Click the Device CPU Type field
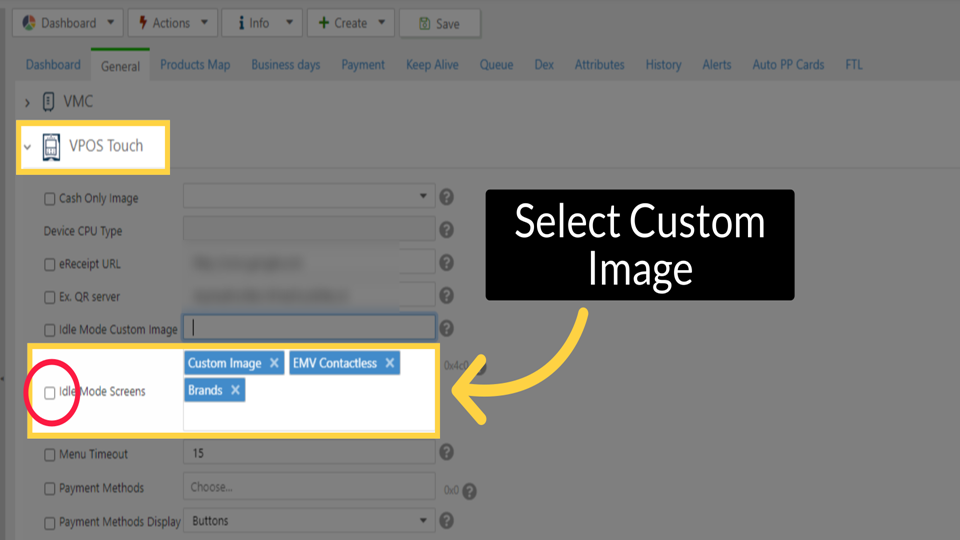Viewport: 960px width, 540px height. pos(309,229)
